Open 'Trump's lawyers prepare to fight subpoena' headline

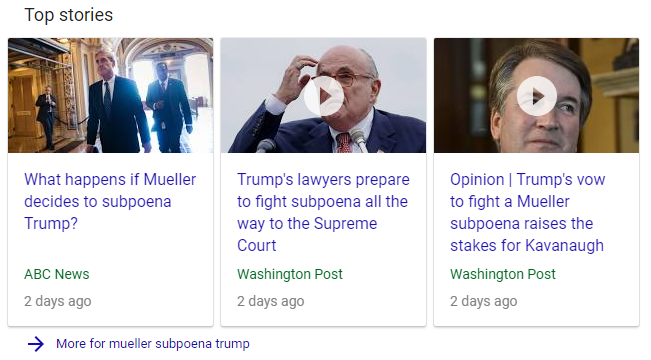[x=323, y=212]
